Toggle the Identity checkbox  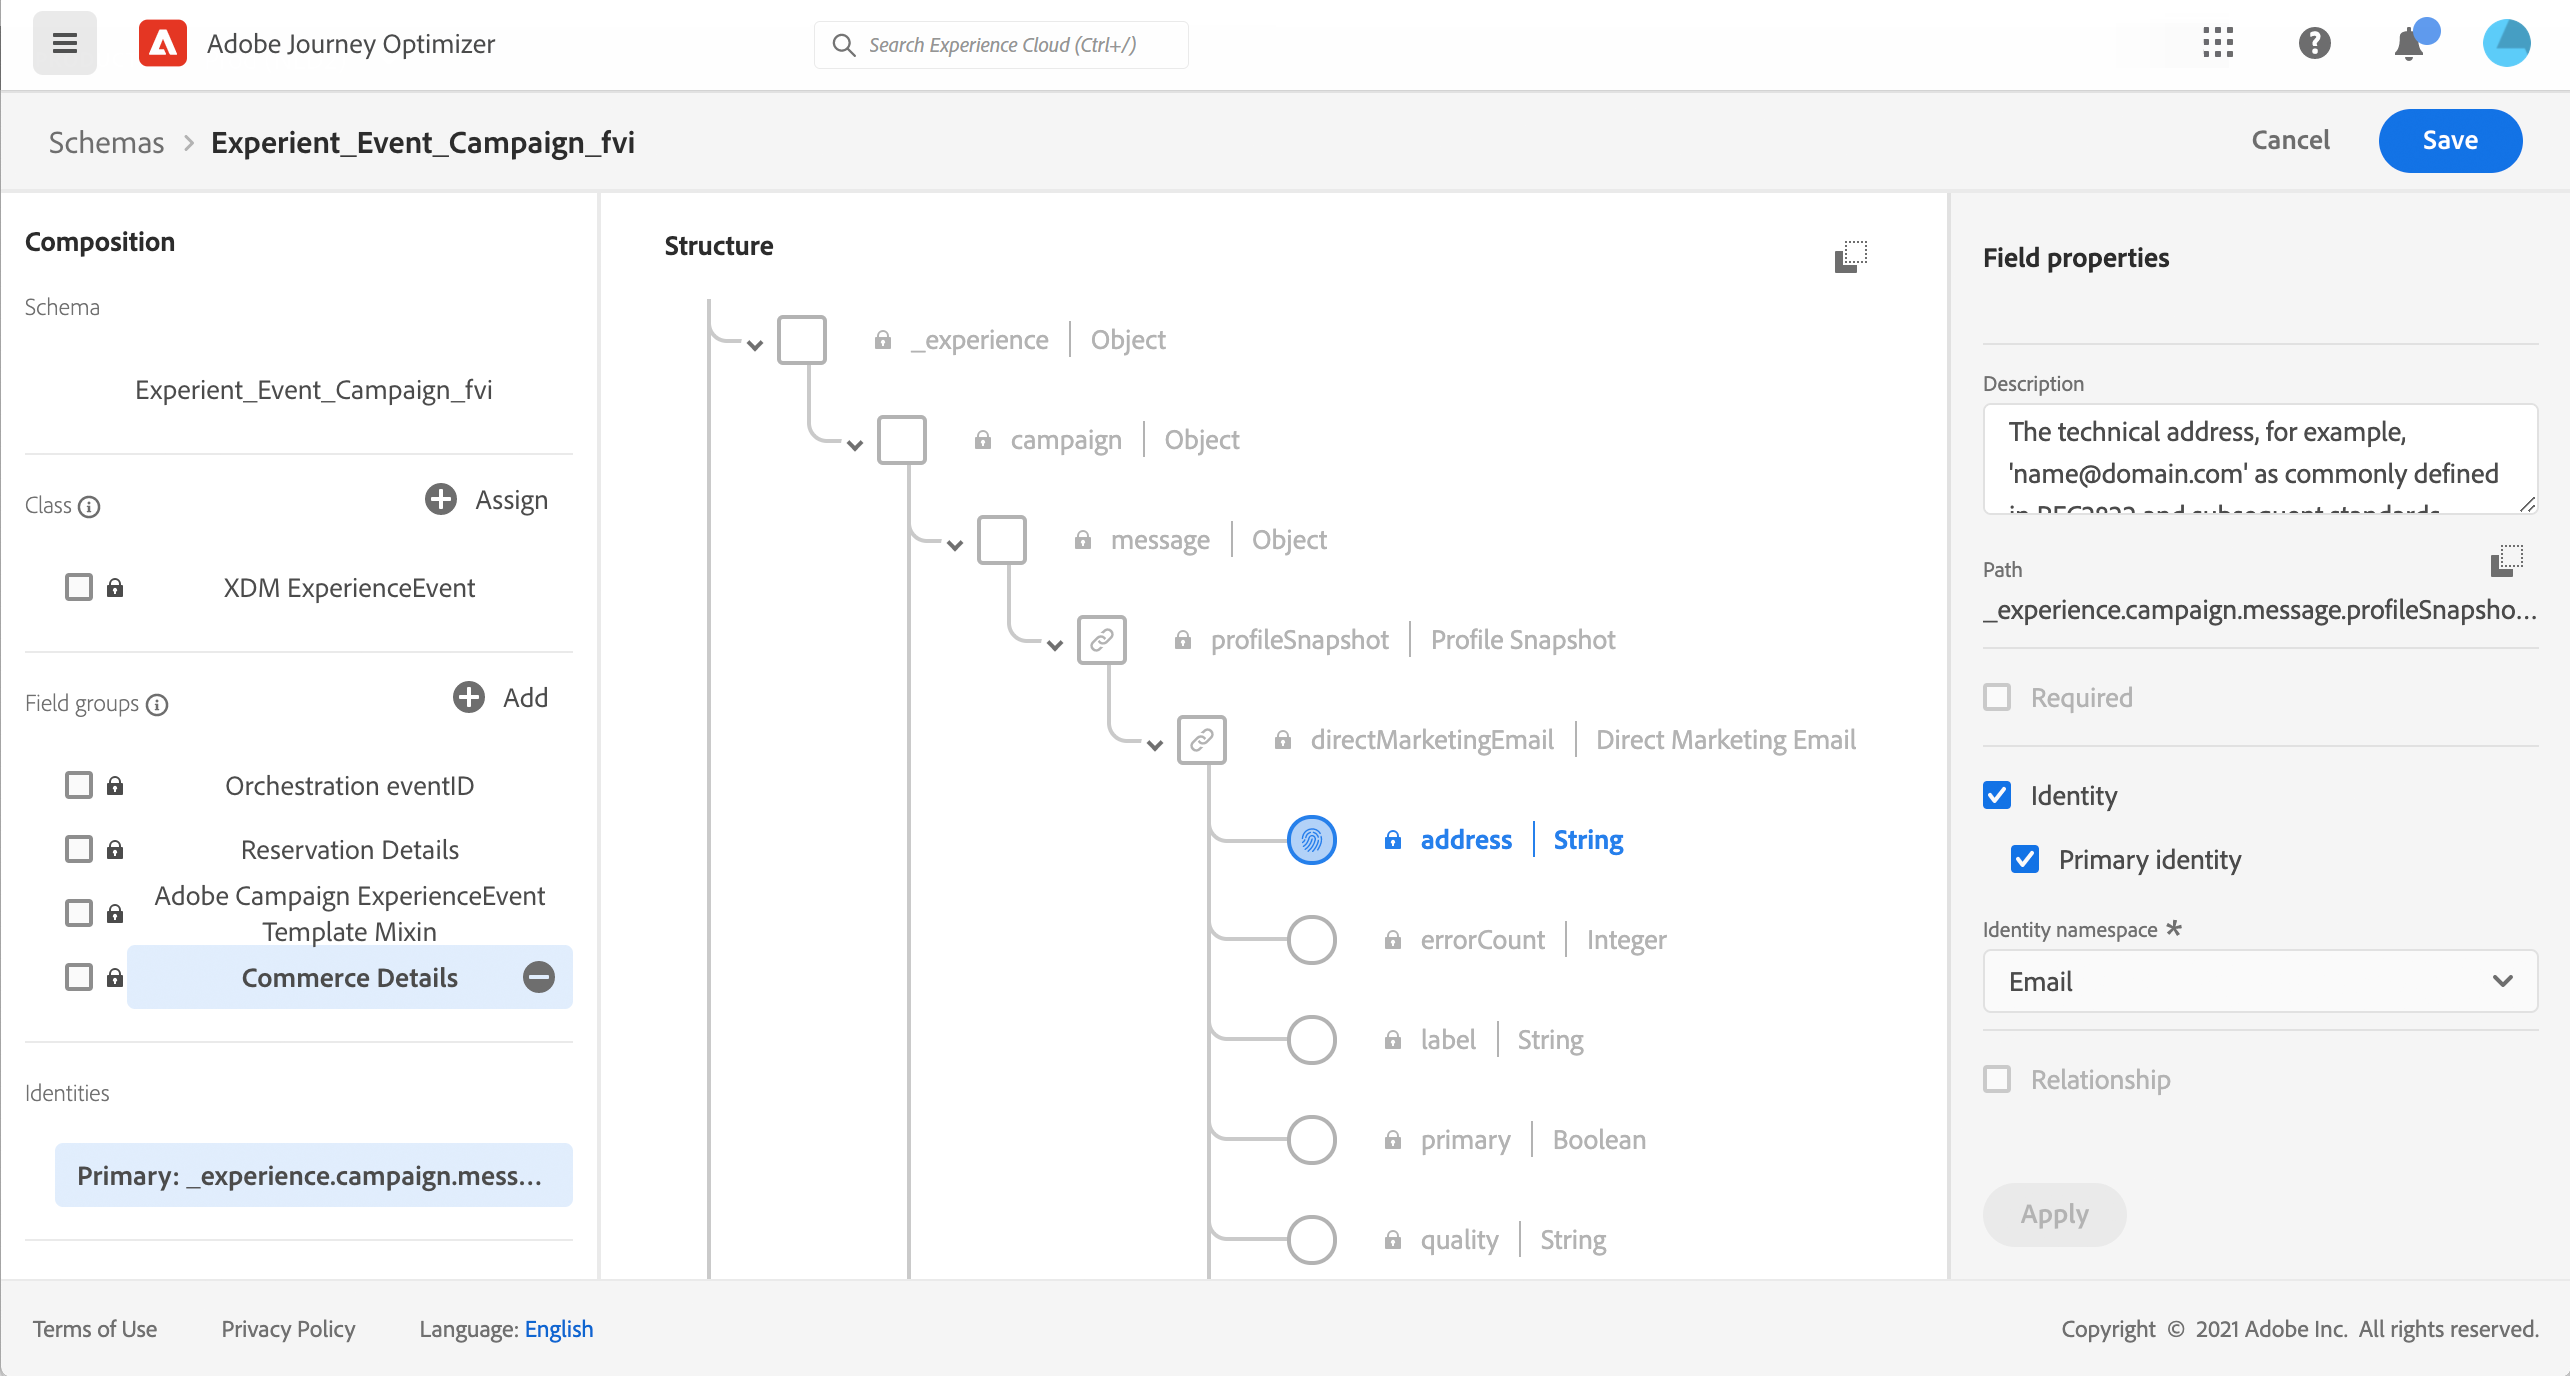coord(1997,795)
